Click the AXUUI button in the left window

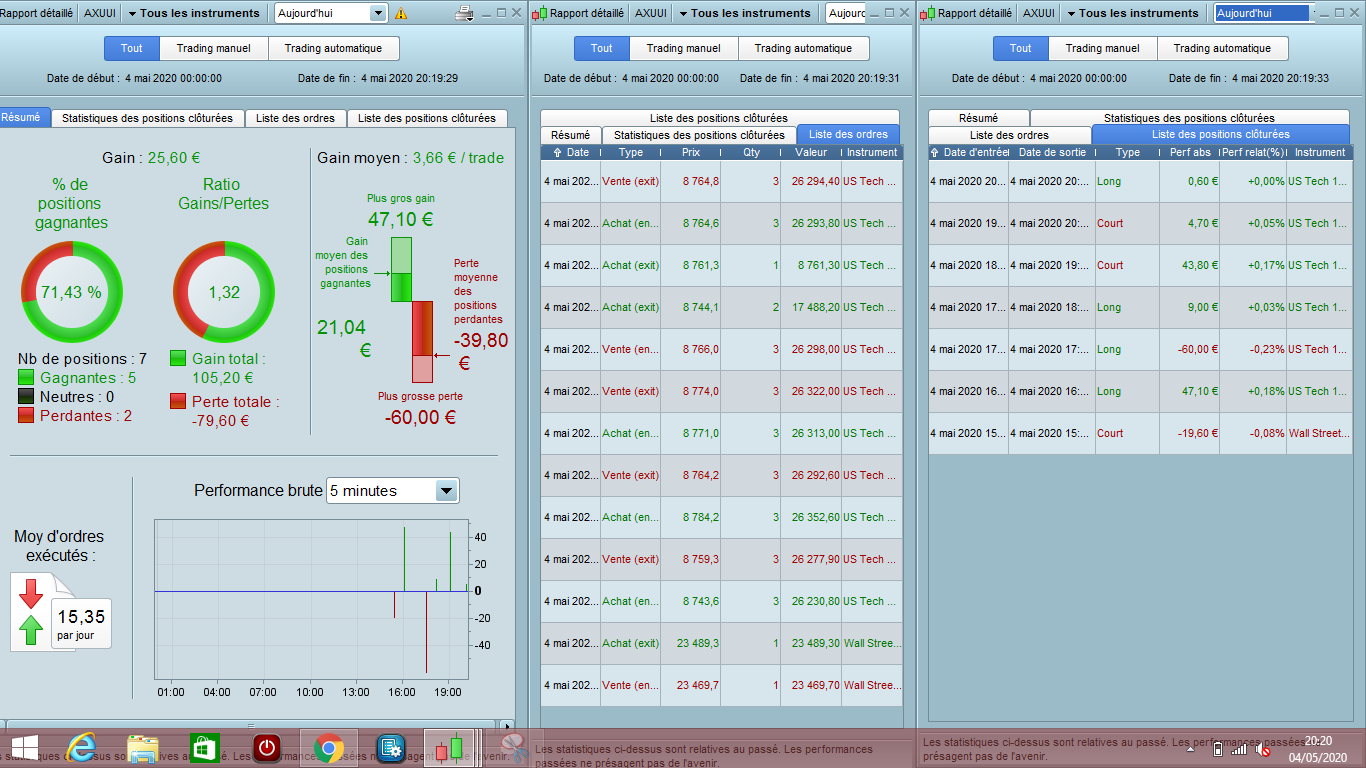(99, 13)
